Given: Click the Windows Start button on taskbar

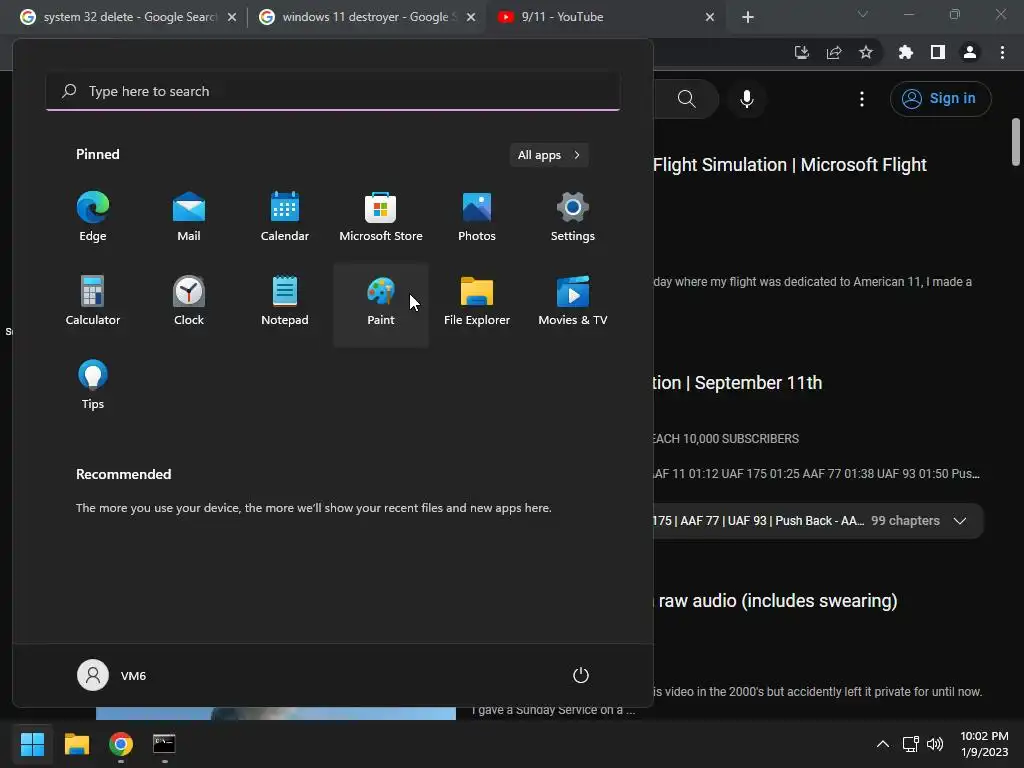Looking at the screenshot, I should 33,744.
